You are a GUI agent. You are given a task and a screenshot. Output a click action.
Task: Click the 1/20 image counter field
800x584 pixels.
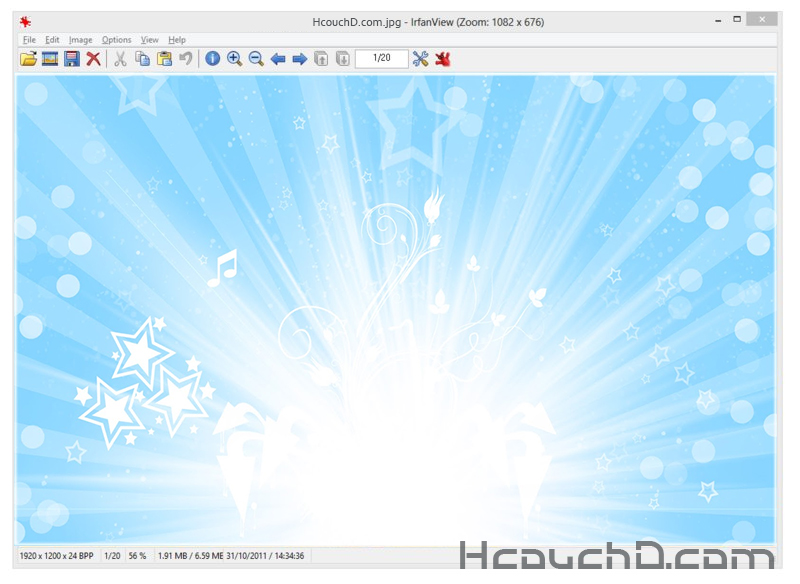(381, 59)
